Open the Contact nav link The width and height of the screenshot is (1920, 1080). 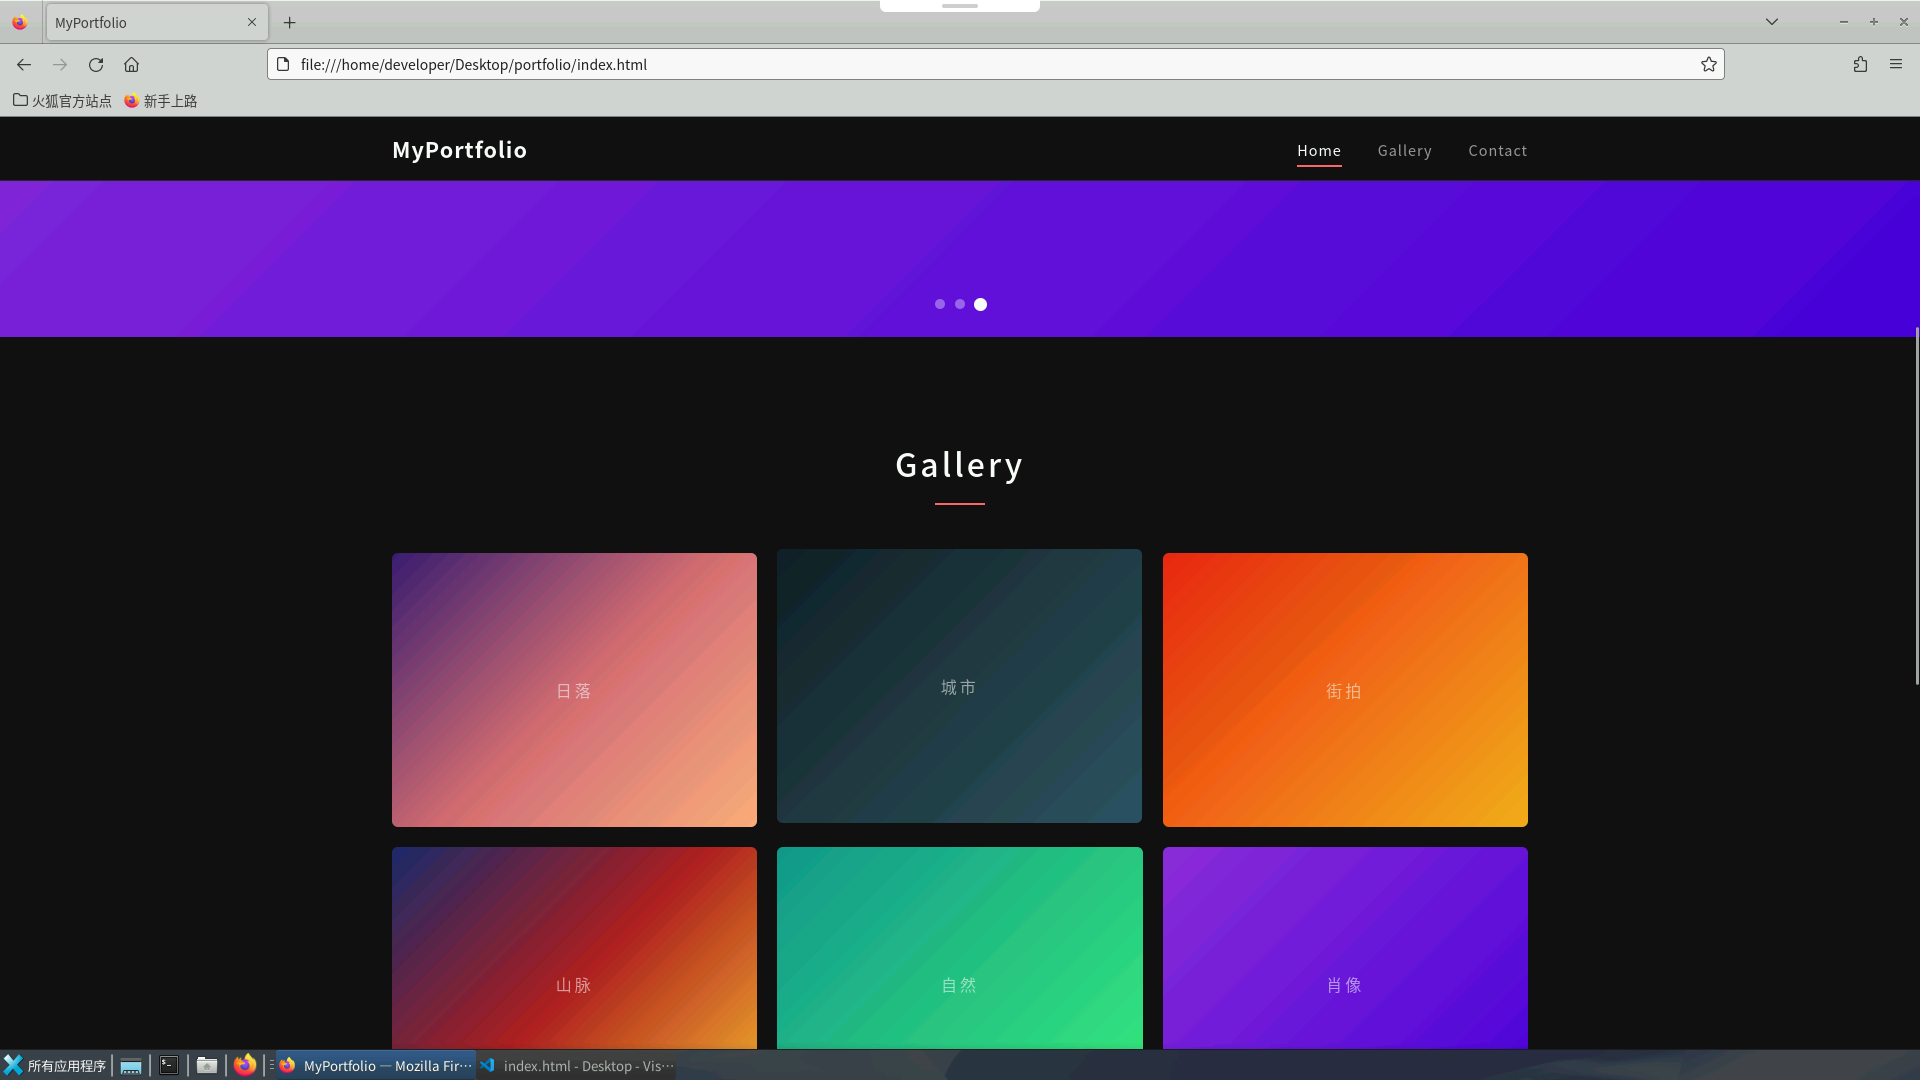1498,151
